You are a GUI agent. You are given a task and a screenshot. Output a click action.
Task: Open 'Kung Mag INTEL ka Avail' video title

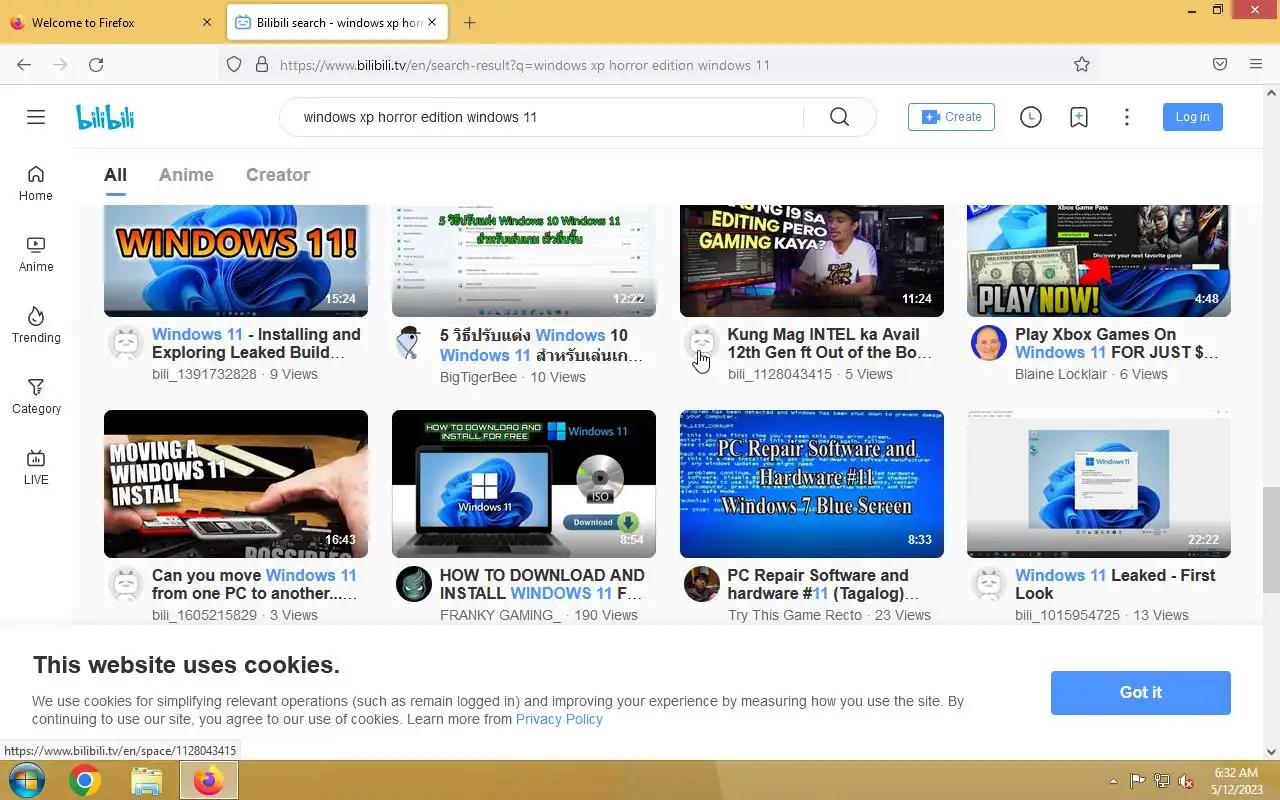829,343
